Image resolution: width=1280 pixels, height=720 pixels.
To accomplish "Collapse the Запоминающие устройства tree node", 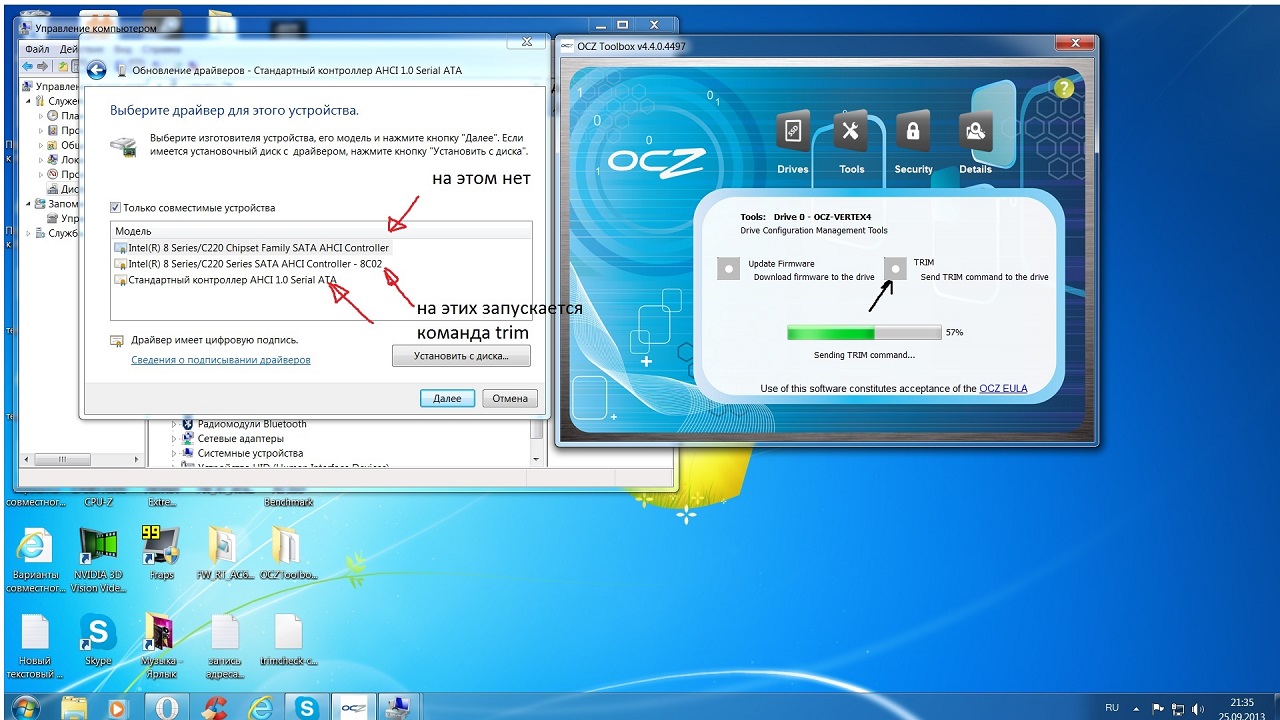I will tap(28, 203).
